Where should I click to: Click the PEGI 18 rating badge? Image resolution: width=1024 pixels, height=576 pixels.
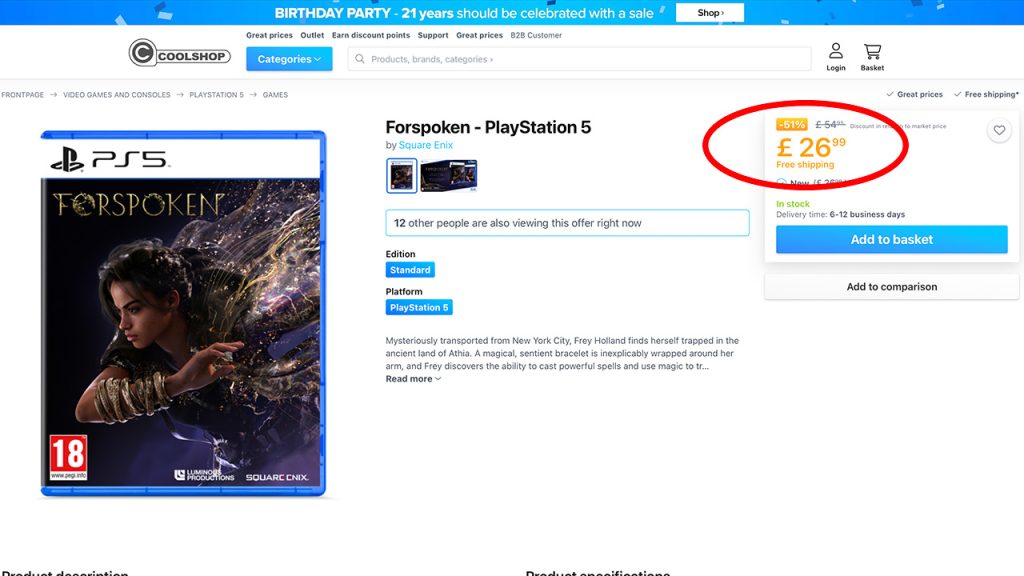69,457
